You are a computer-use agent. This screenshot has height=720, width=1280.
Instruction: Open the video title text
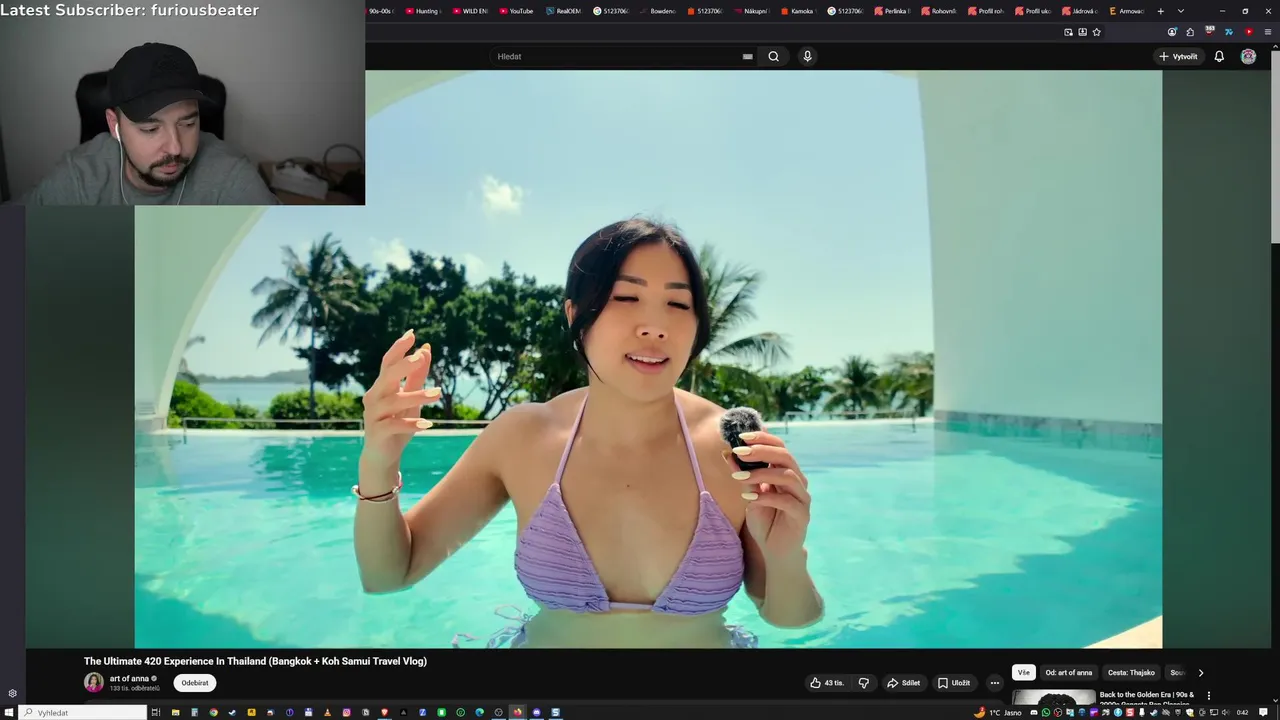(255, 661)
